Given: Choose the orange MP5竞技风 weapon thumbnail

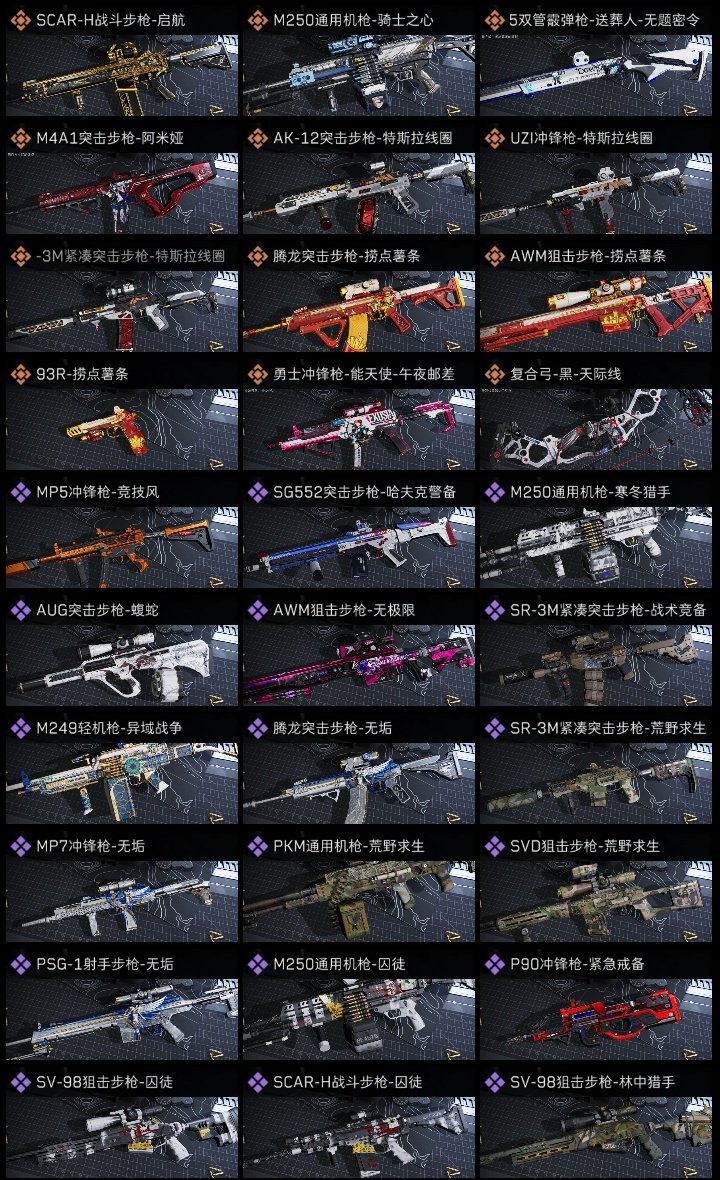Looking at the screenshot, I should [122, 548].
